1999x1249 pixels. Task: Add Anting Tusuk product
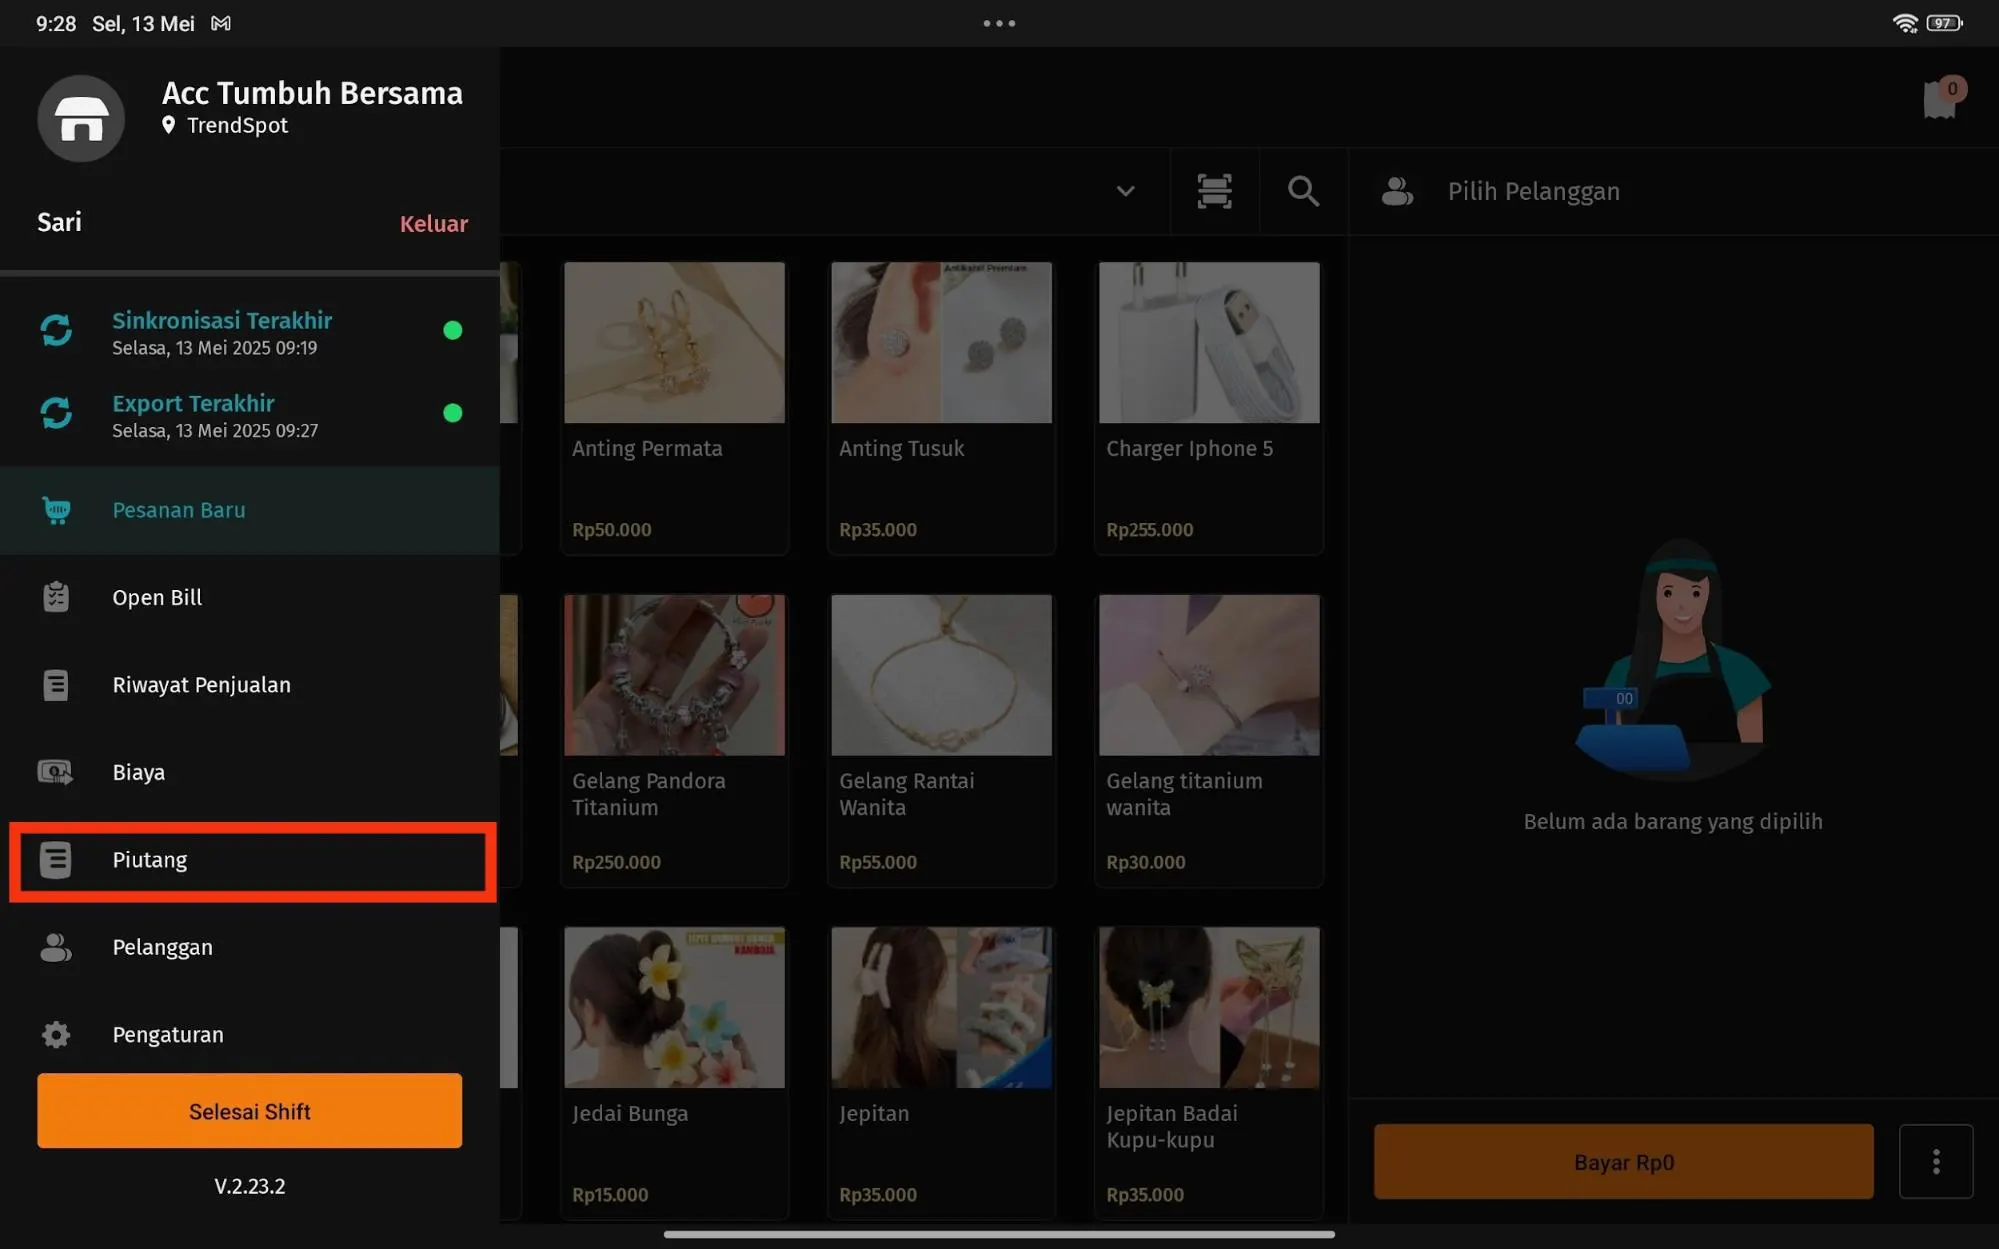941,407
